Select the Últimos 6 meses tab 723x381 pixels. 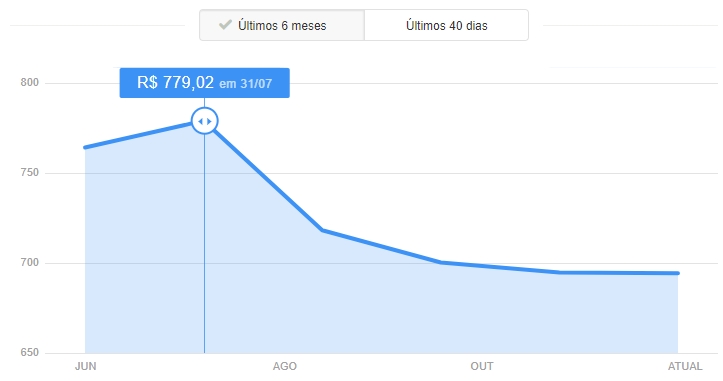click(282, 25)
